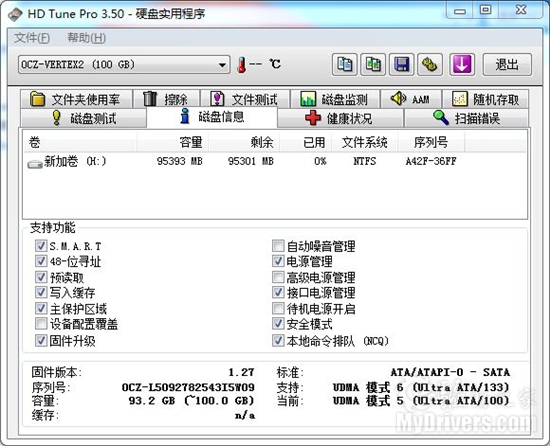Click the drive icon beside 新加卷 (H:)

click(x=35, y=164)
